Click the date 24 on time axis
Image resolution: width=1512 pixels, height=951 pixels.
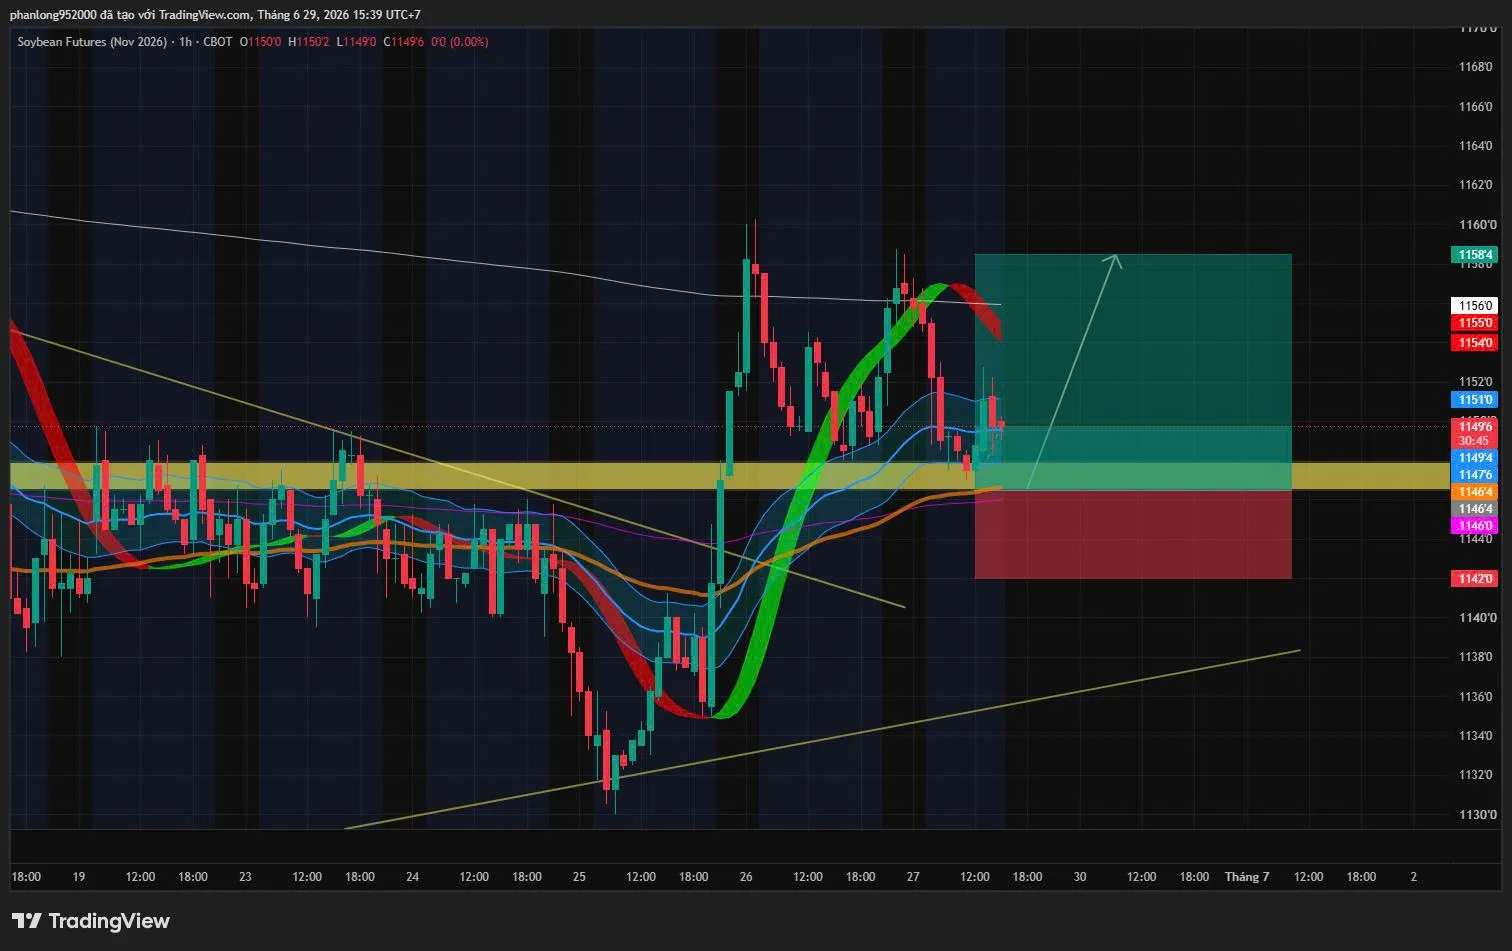coord(413,877)
